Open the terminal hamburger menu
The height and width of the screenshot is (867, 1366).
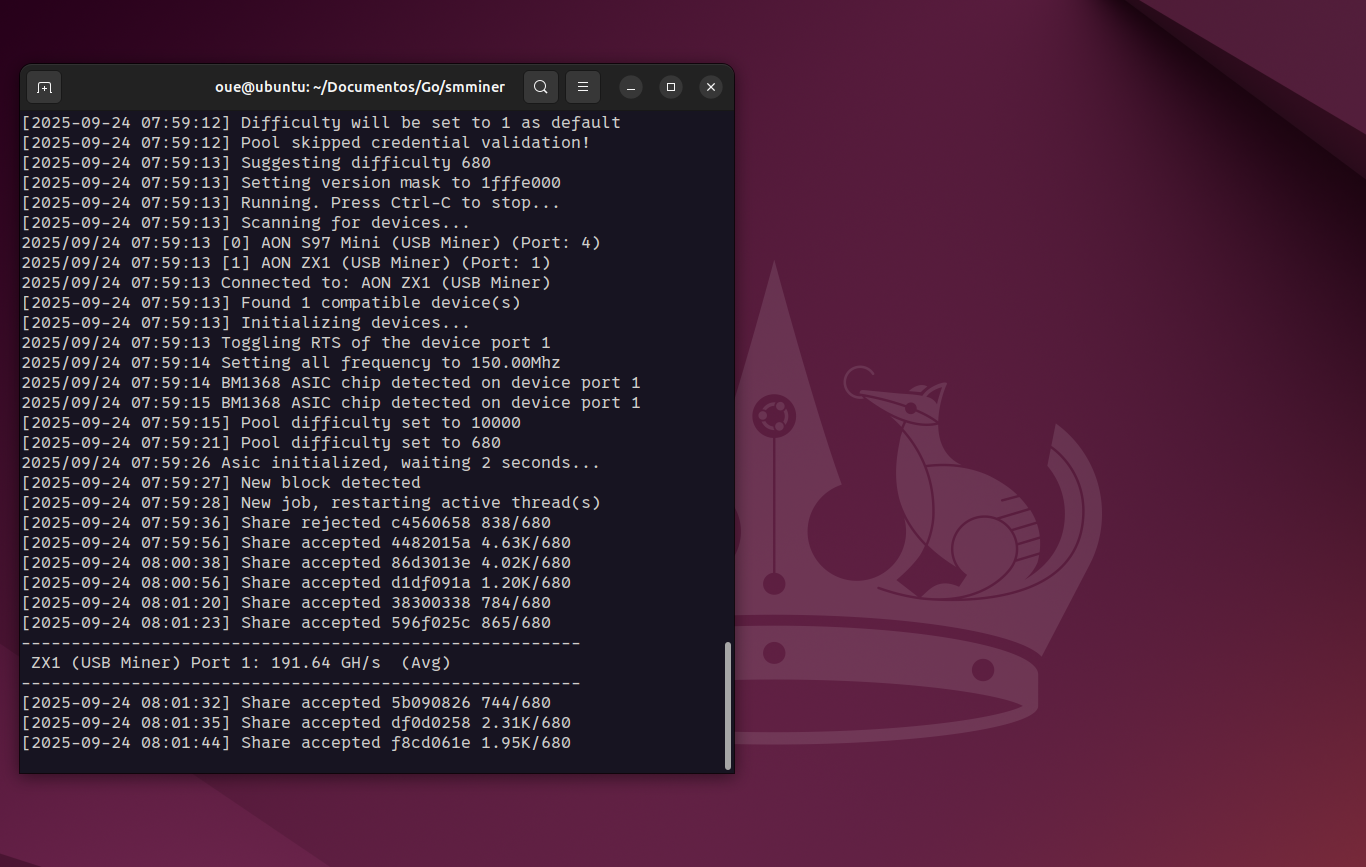pos(583,87)
